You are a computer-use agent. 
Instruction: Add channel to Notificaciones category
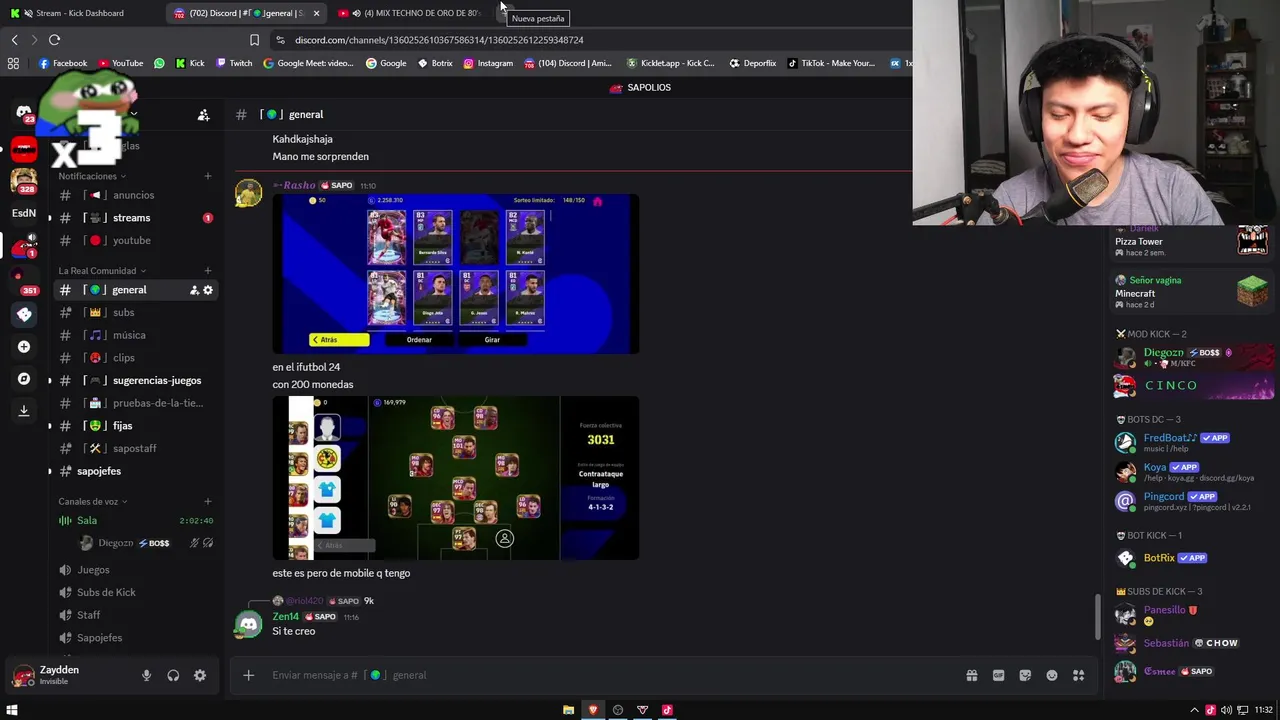pos(208,176)
